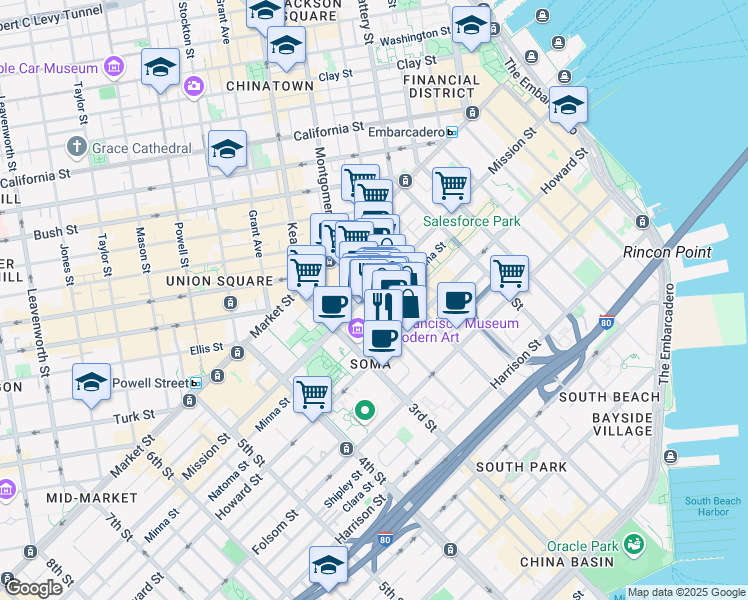Click the purple Cable Car Museum icon

tap(114, 66)
